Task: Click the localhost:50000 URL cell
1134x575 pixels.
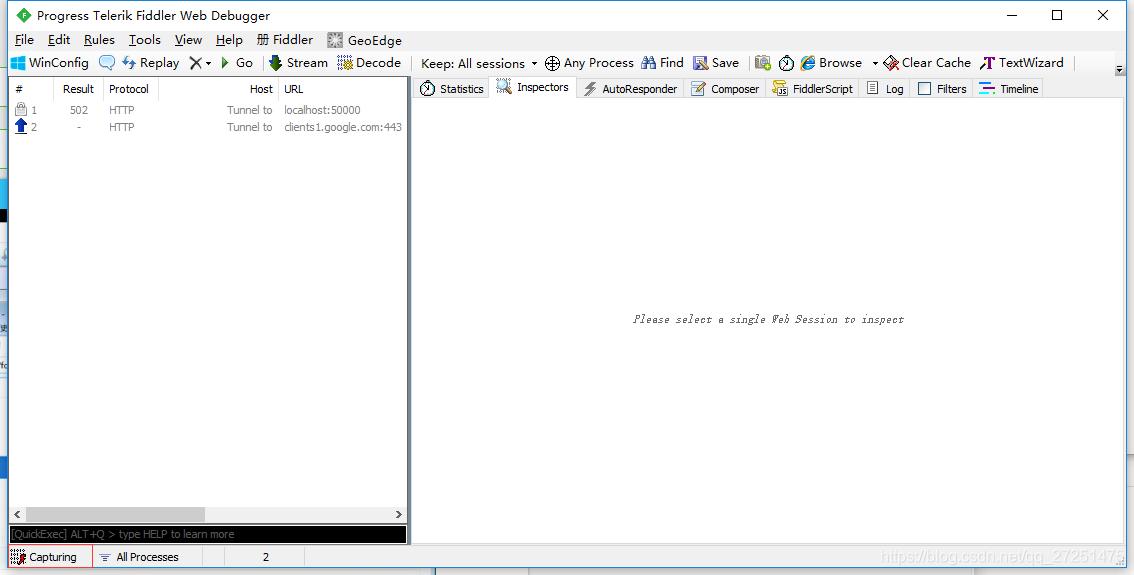Action: click(323, 110)
